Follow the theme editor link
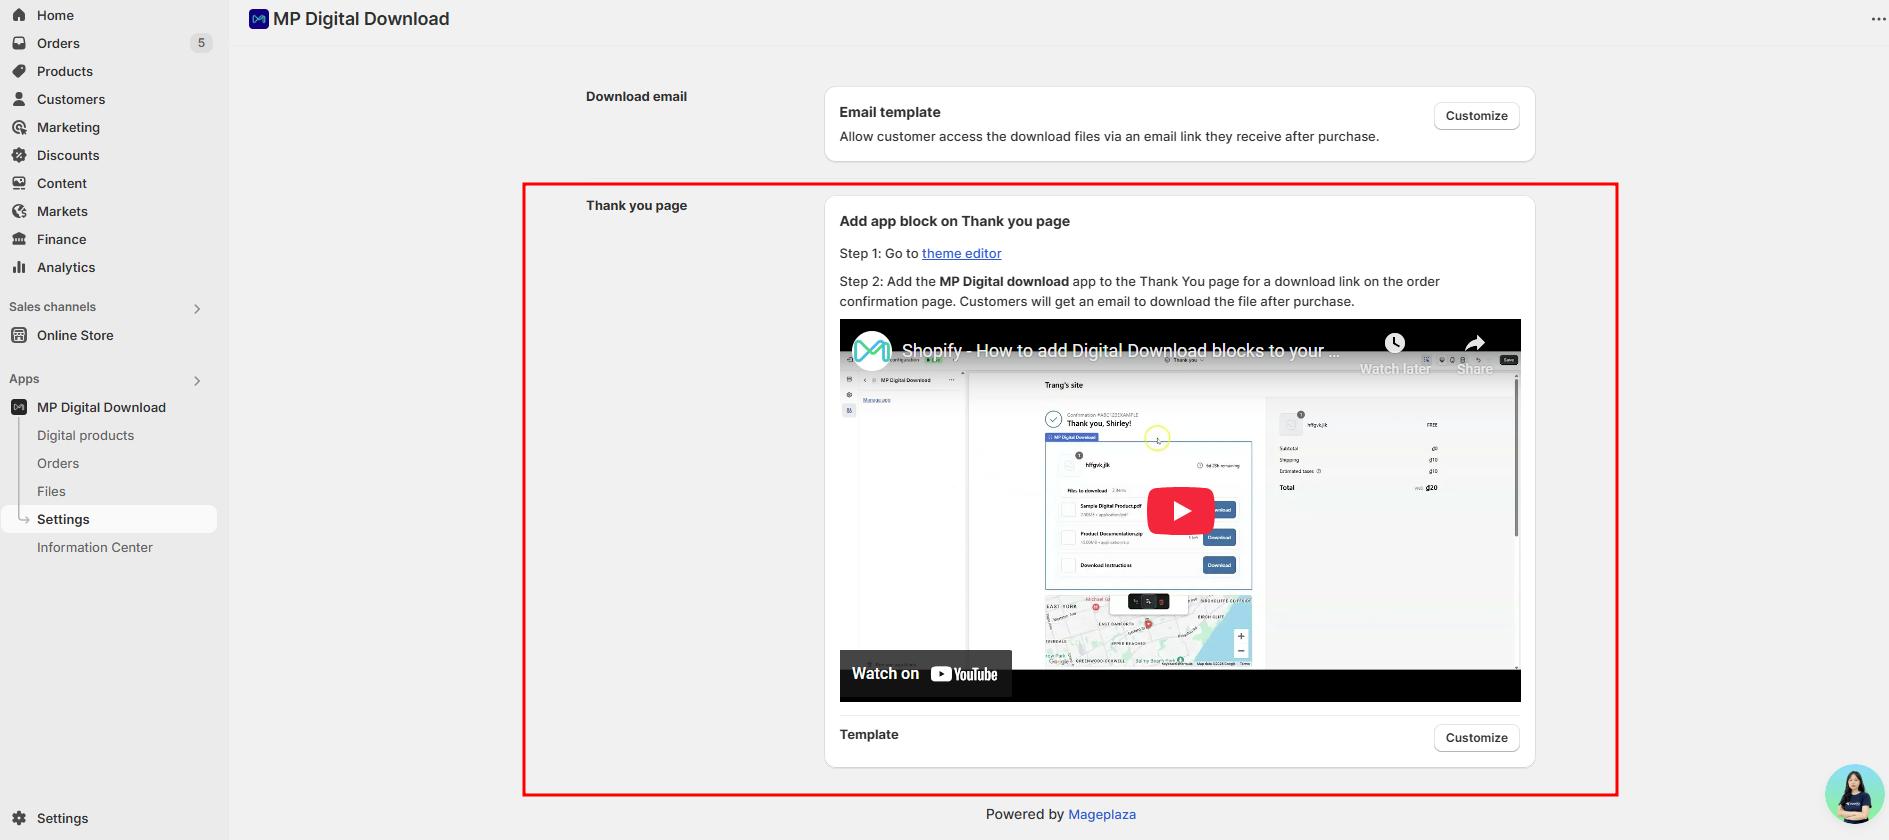Viewport: 1889px width, 840px height. 961,254
